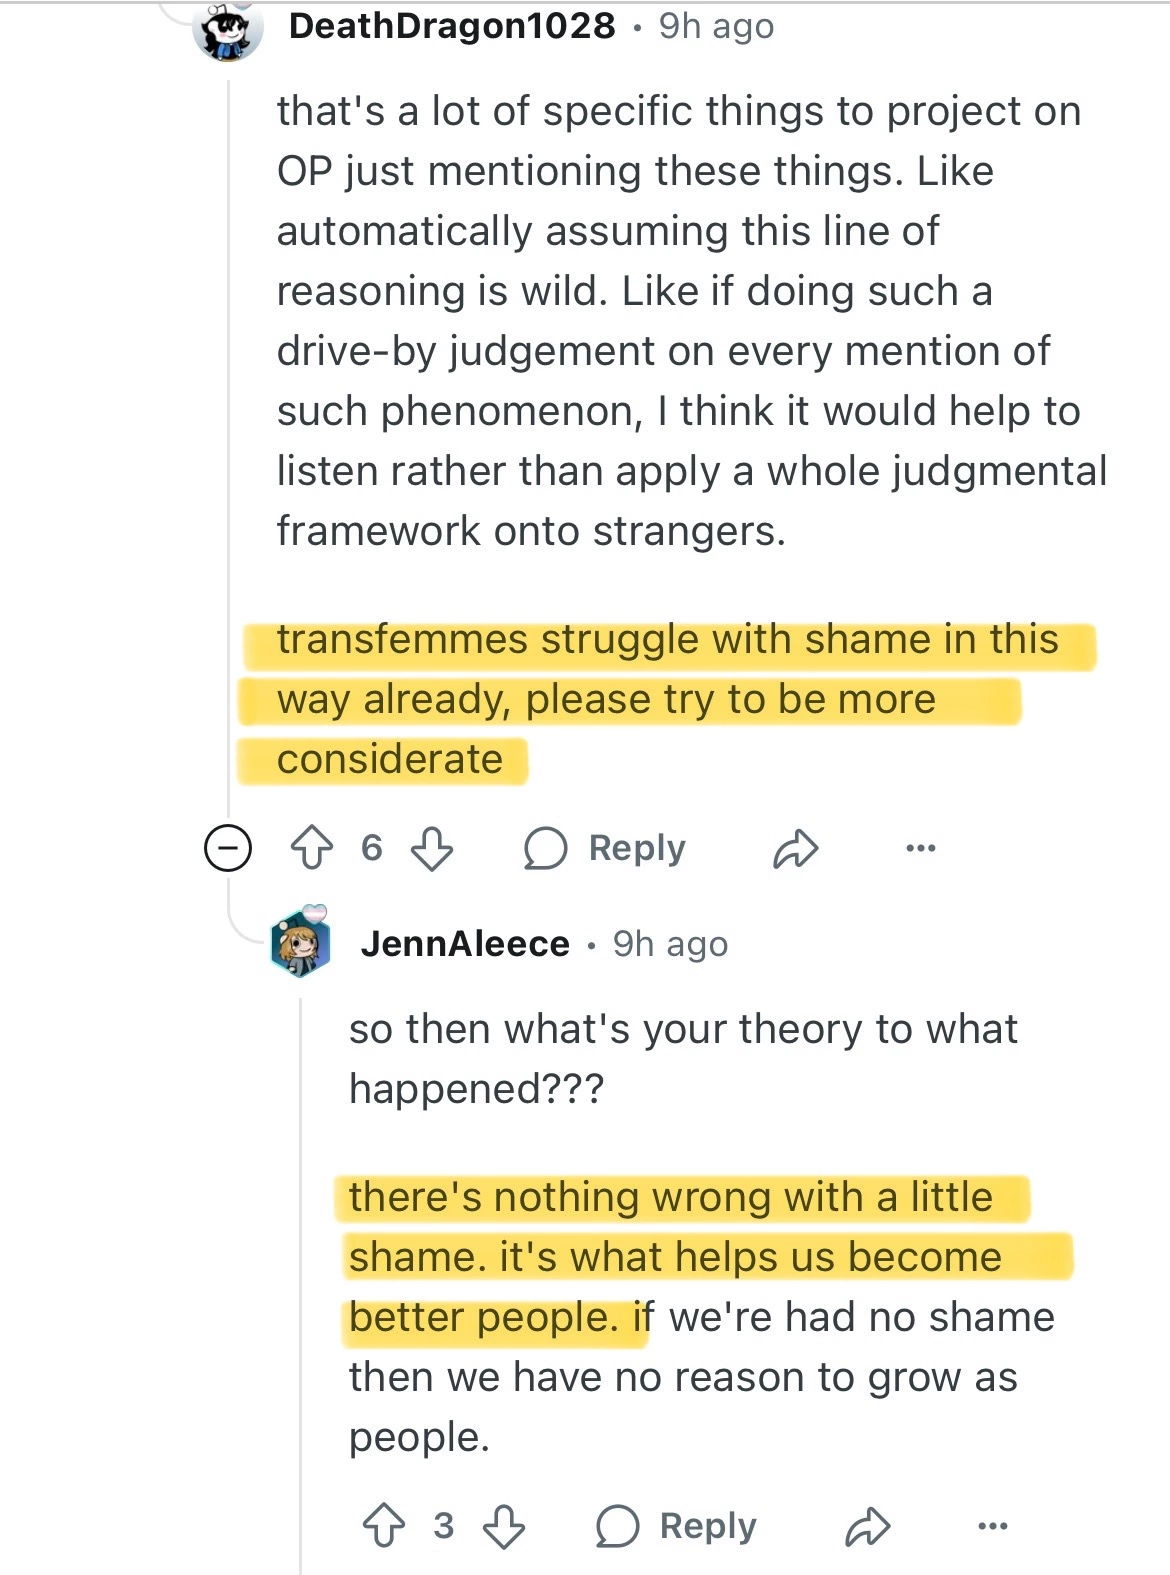Downvote DeathDragon1028's comment
The width and height of the screenshot is (1170, 1575).
[x=432, y=848]
